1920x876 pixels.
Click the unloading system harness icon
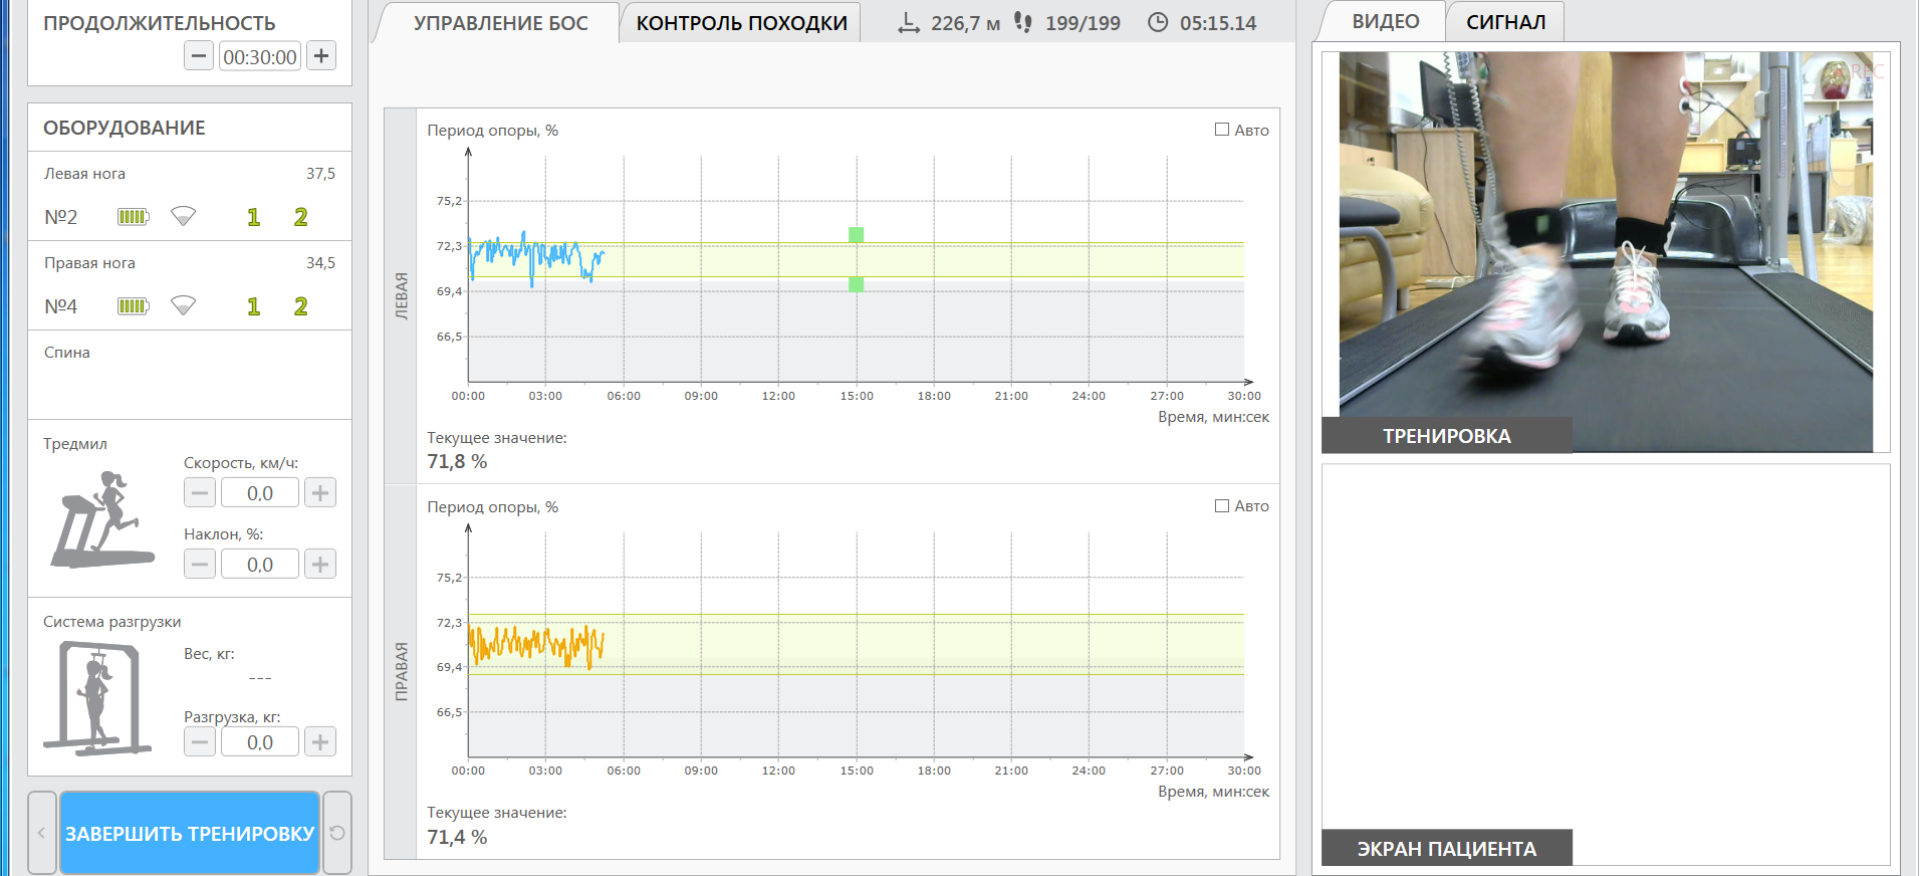96,698
